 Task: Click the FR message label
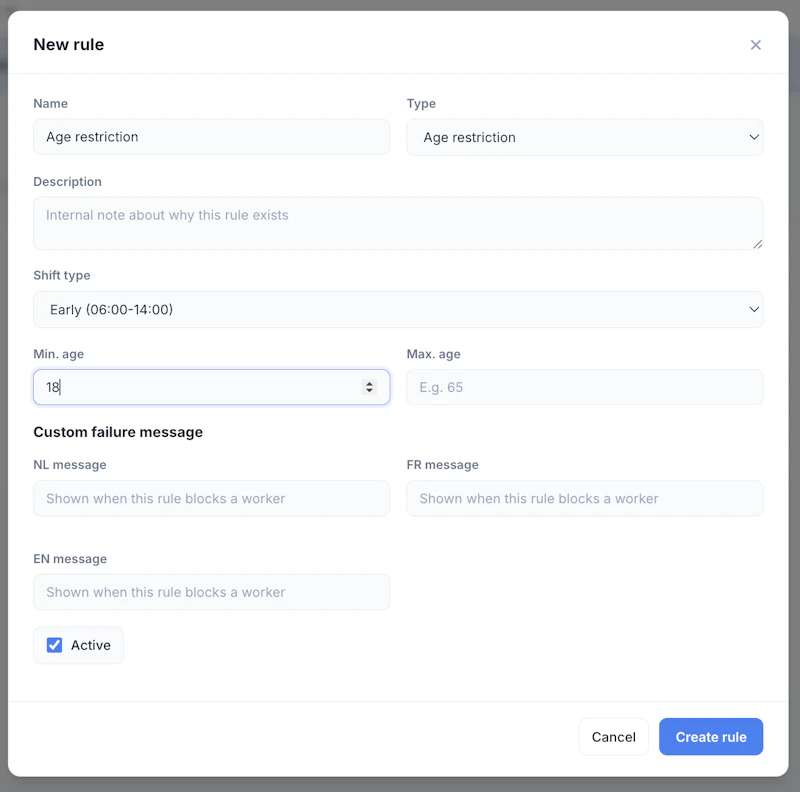[x=442, y=465]
